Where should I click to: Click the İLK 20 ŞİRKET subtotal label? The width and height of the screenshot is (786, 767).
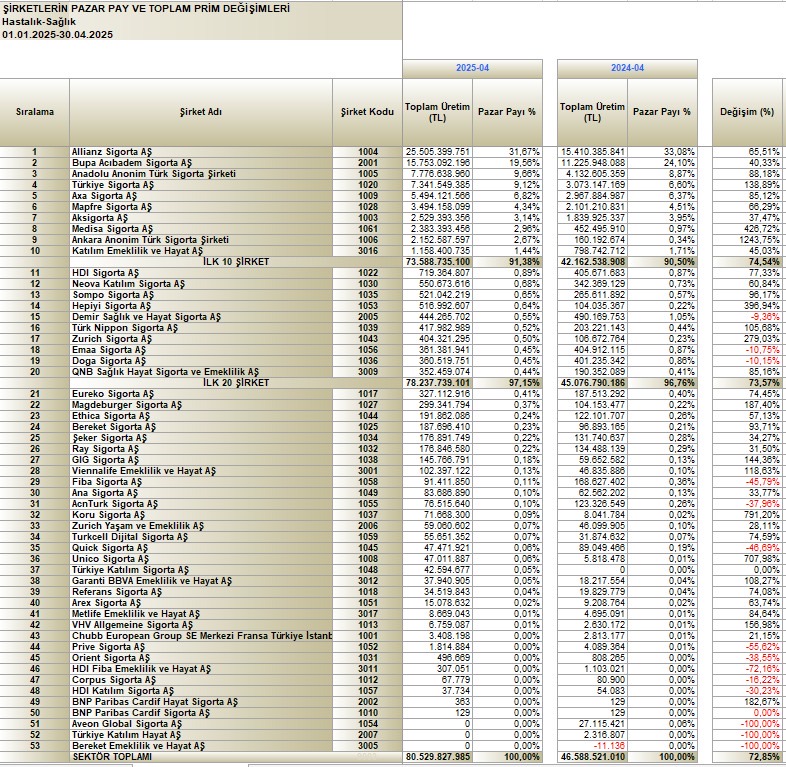236,384
